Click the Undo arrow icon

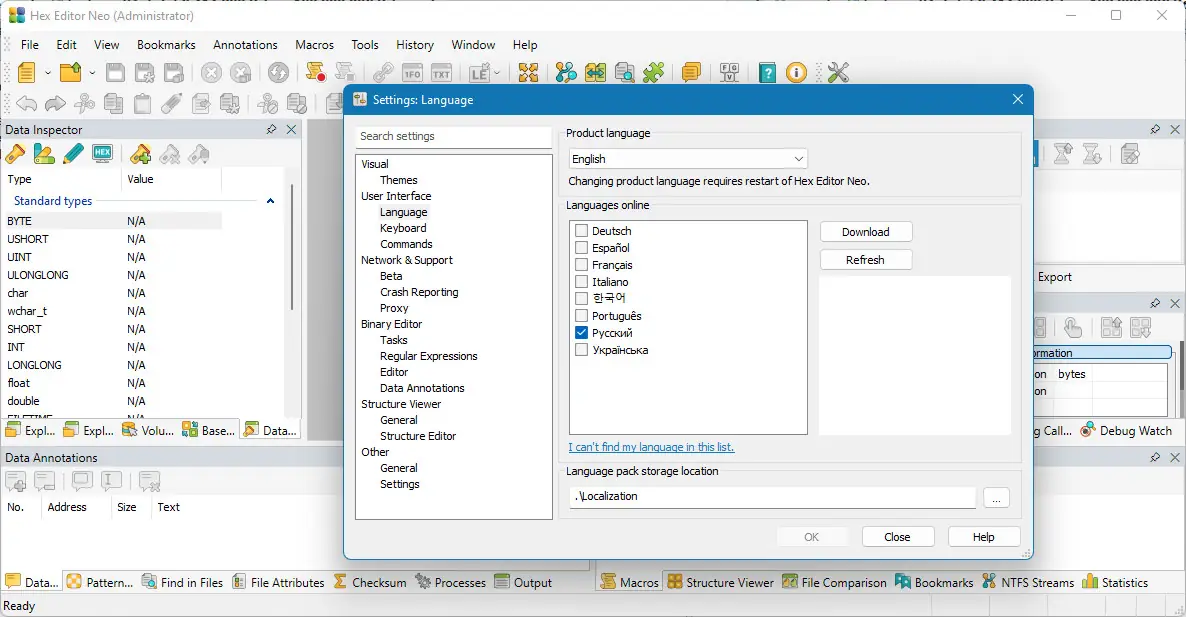[26, 103]
